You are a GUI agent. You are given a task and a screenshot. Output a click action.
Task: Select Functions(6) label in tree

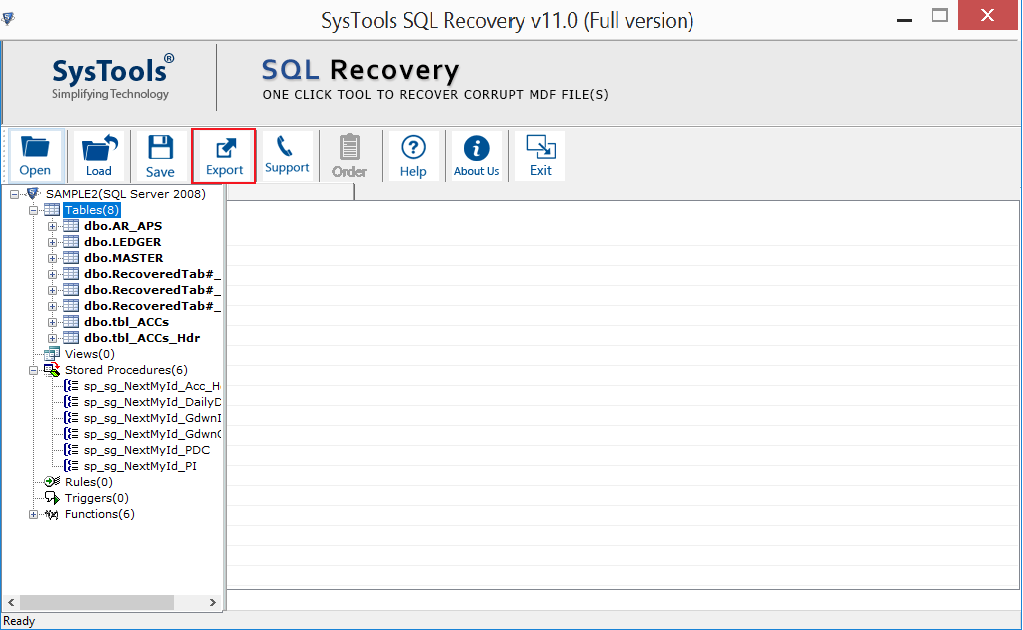[100, 514]
